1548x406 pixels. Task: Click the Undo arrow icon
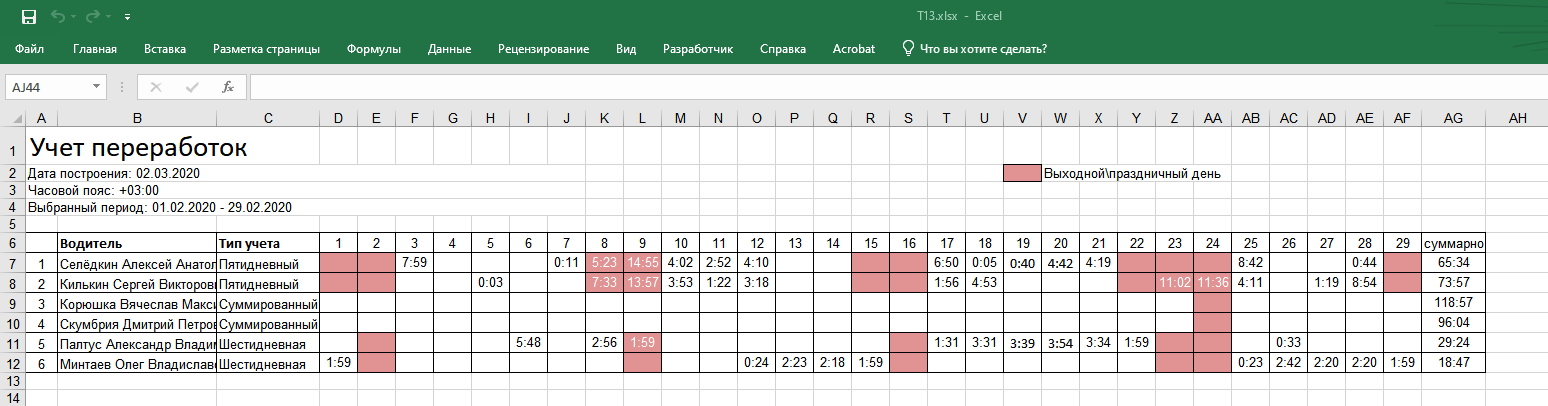pos(58,17)
